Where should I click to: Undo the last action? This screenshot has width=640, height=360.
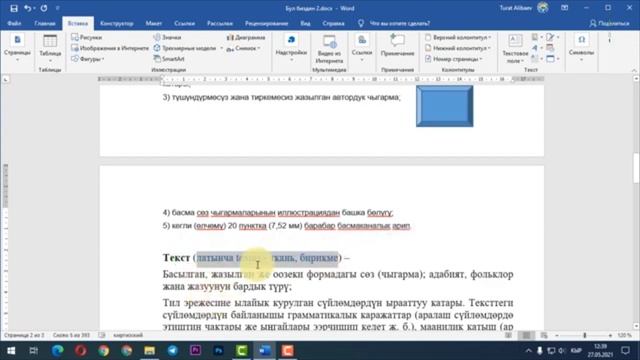click(x=27, y=8)
